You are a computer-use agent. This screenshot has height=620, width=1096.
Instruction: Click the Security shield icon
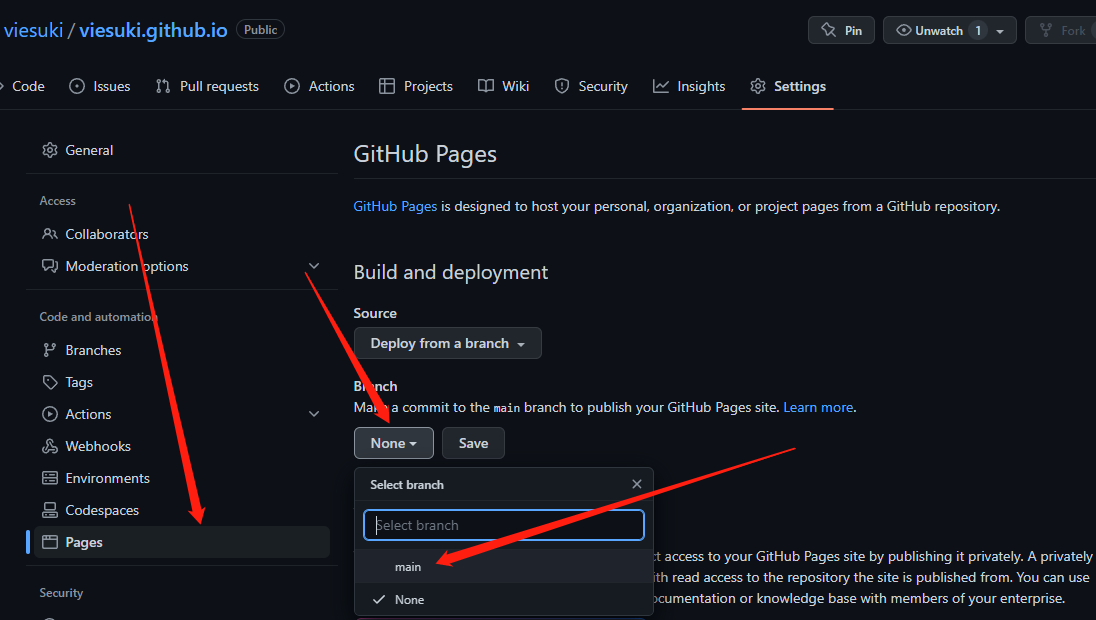pyautogui.click(x=562, y=86)
